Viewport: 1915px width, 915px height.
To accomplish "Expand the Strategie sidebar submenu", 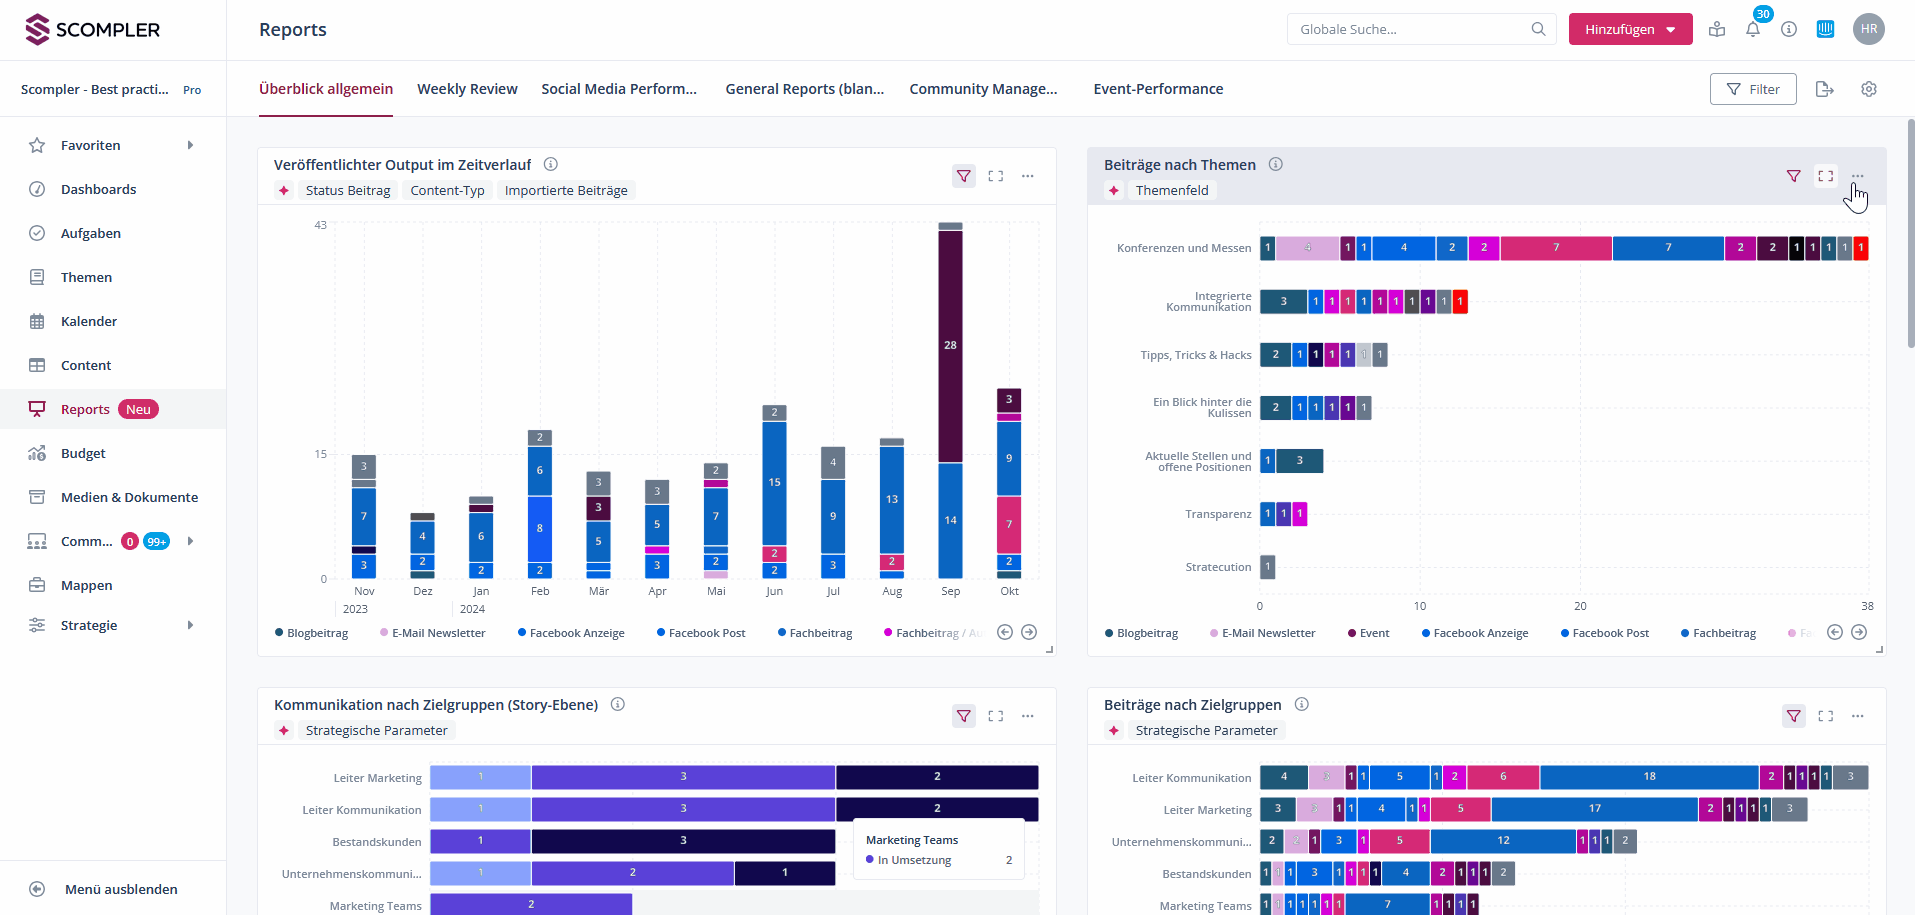I will click(x=190, y=625).
